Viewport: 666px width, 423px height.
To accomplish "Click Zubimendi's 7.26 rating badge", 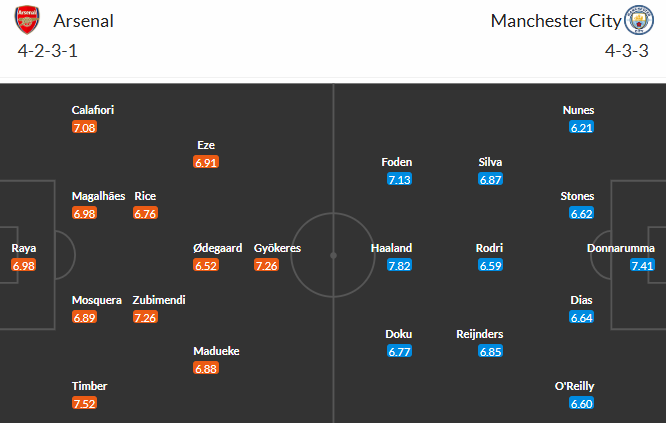I will pos(147,317).
